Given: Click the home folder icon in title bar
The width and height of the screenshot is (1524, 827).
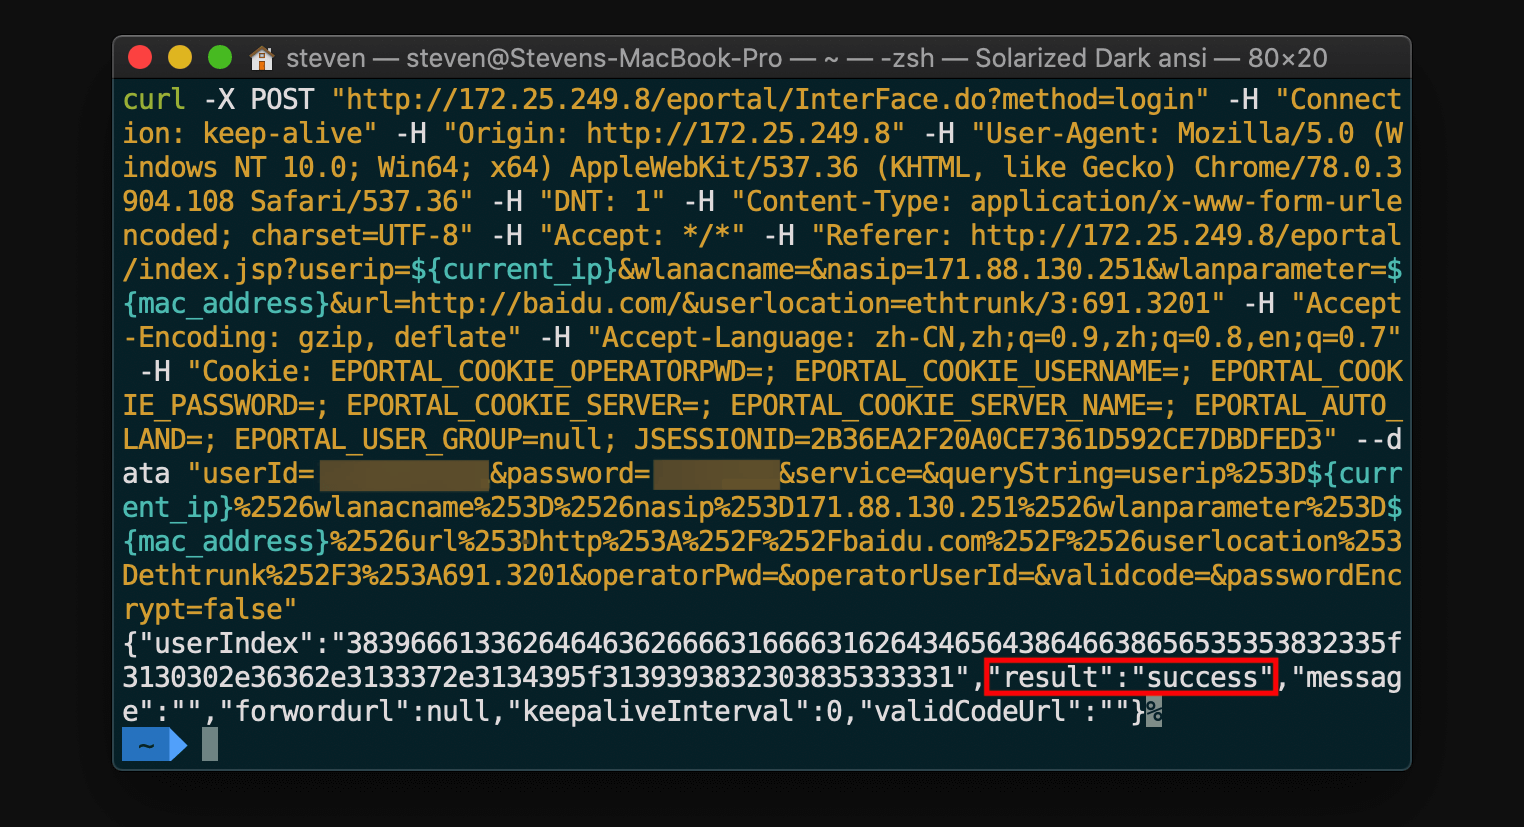Looking at the screenshot, I should (x=262, y=59).
